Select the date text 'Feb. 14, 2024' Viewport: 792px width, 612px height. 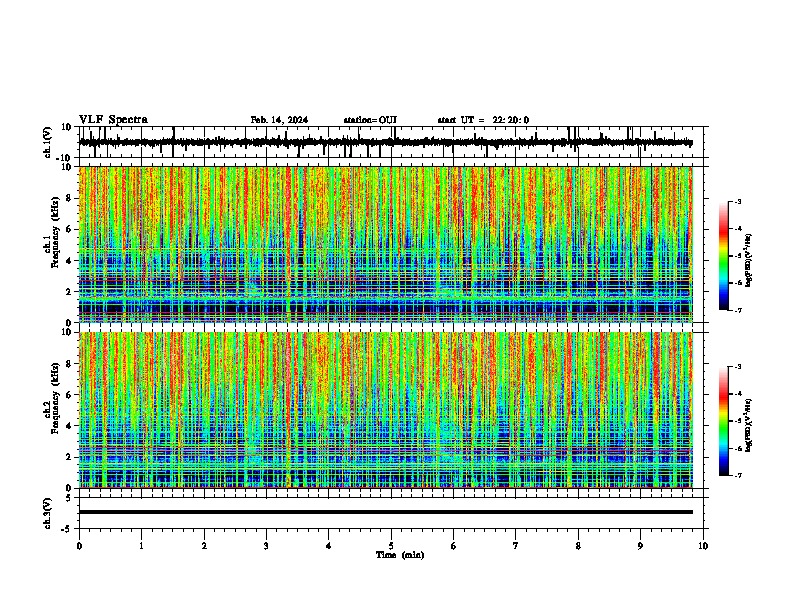coord(279,120)
